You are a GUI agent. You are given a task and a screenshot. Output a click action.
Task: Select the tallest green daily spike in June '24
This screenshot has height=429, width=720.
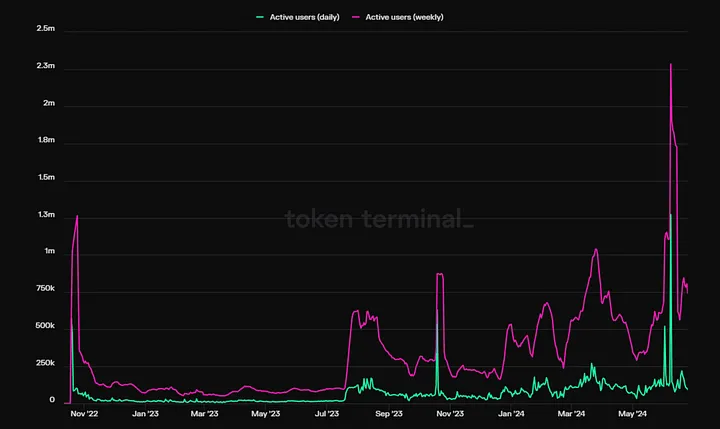(670, 215)
